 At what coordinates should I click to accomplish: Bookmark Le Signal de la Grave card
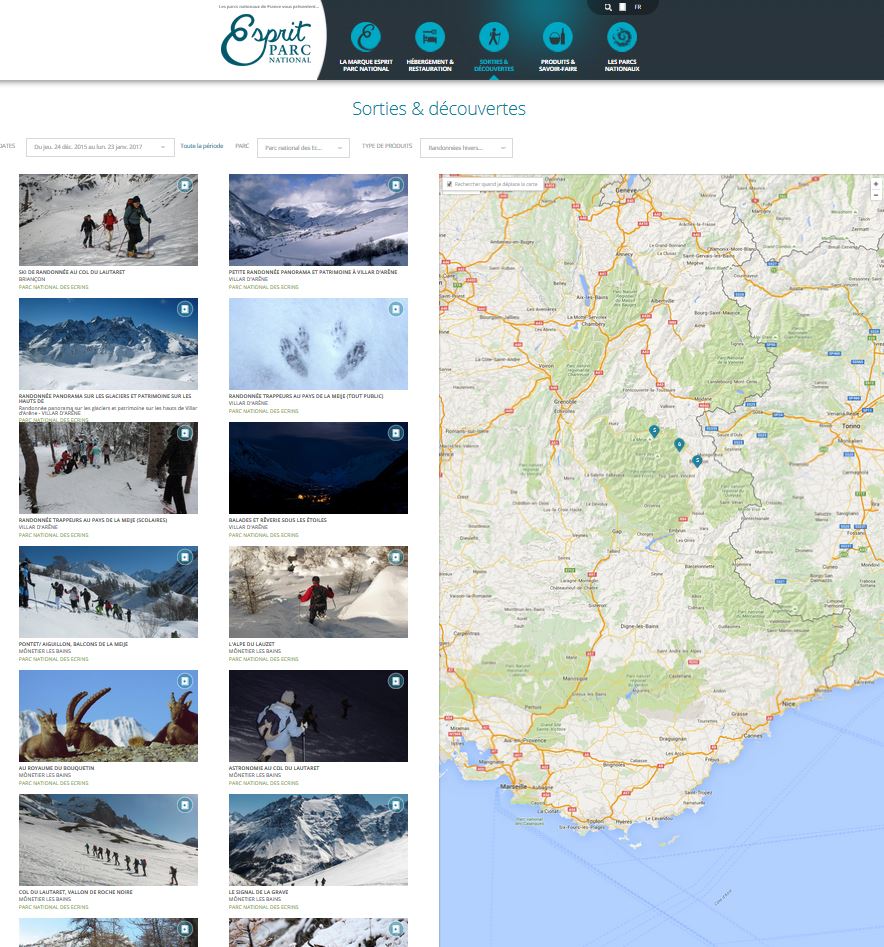[396, 805]
